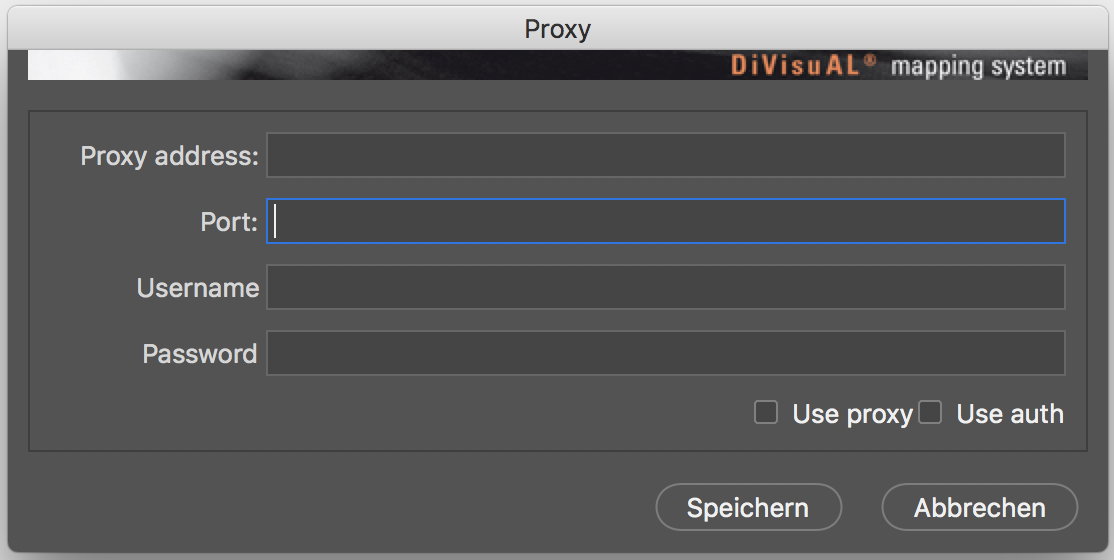Screen dimensions: 1114x560
Task: Click the "Port:" label text
Action: coord(229,222)
